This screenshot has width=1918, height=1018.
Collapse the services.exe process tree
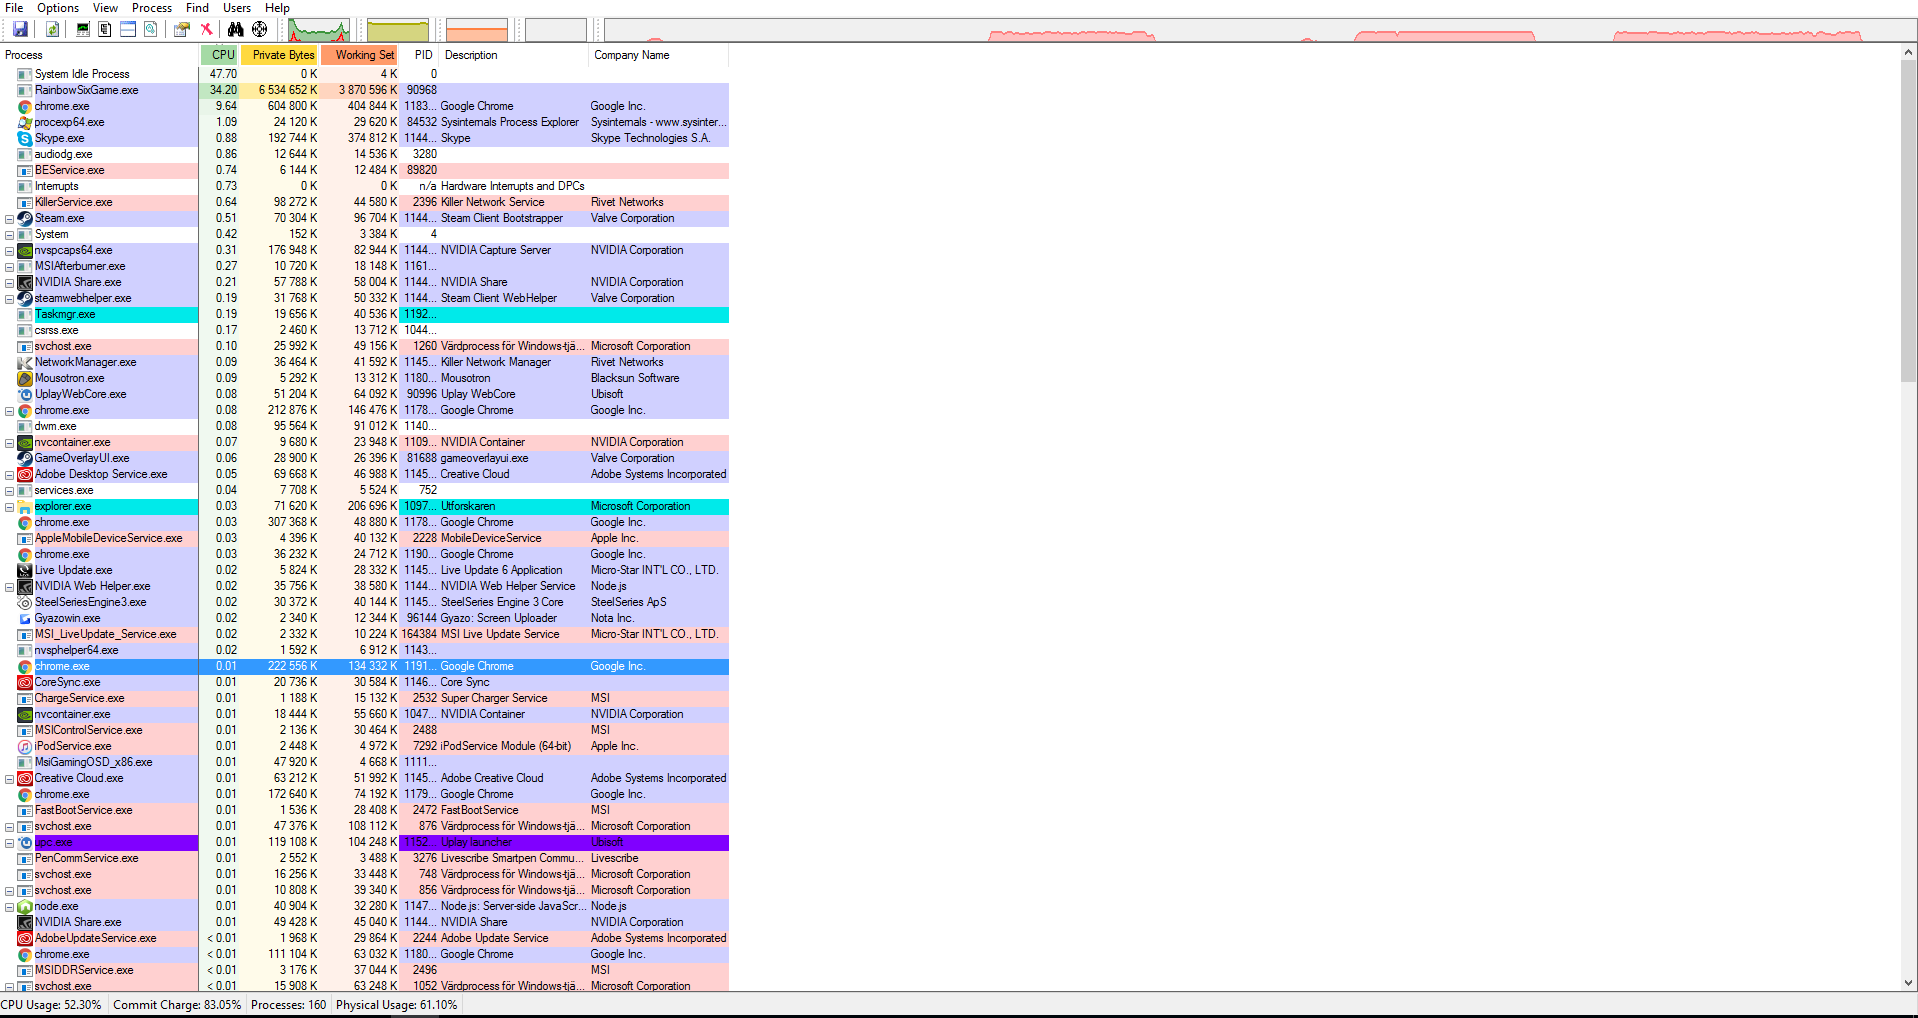pyautogui.click(x=9, y=491)
